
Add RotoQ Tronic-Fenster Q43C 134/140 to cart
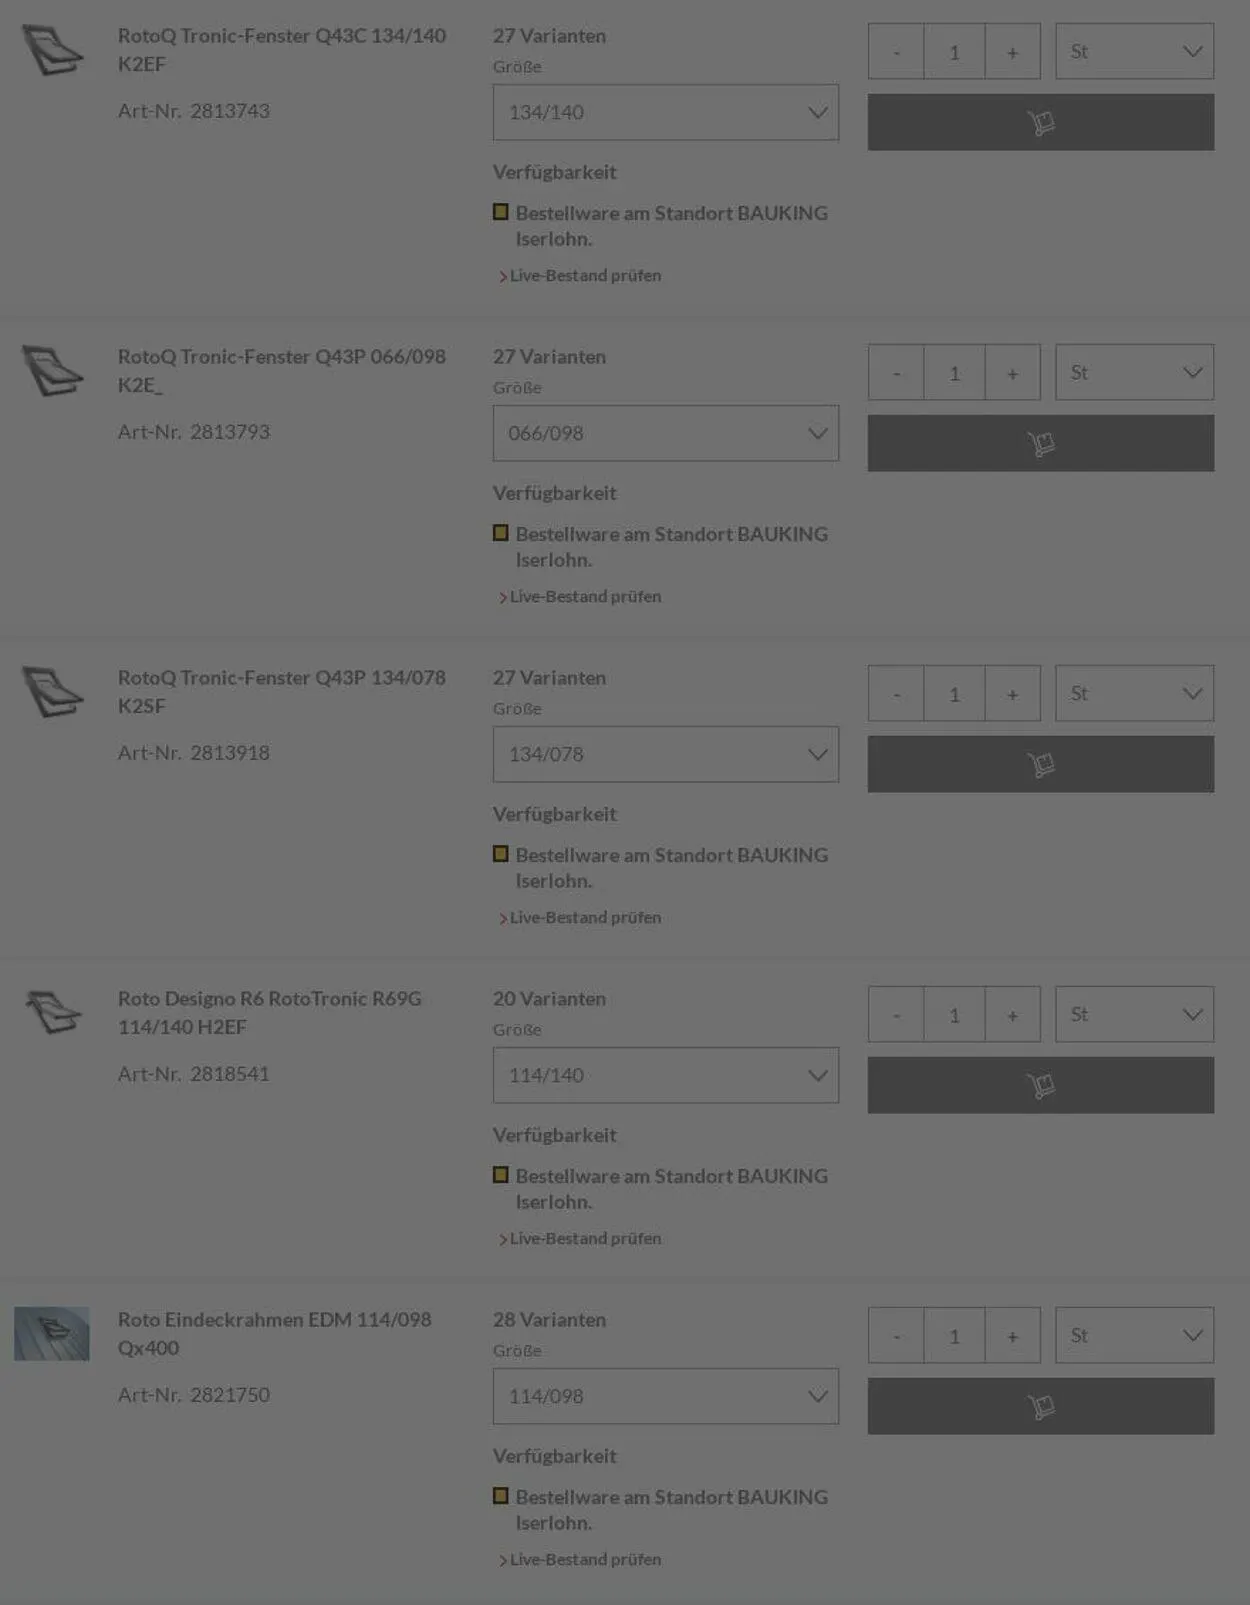[x=1040, y=122]
